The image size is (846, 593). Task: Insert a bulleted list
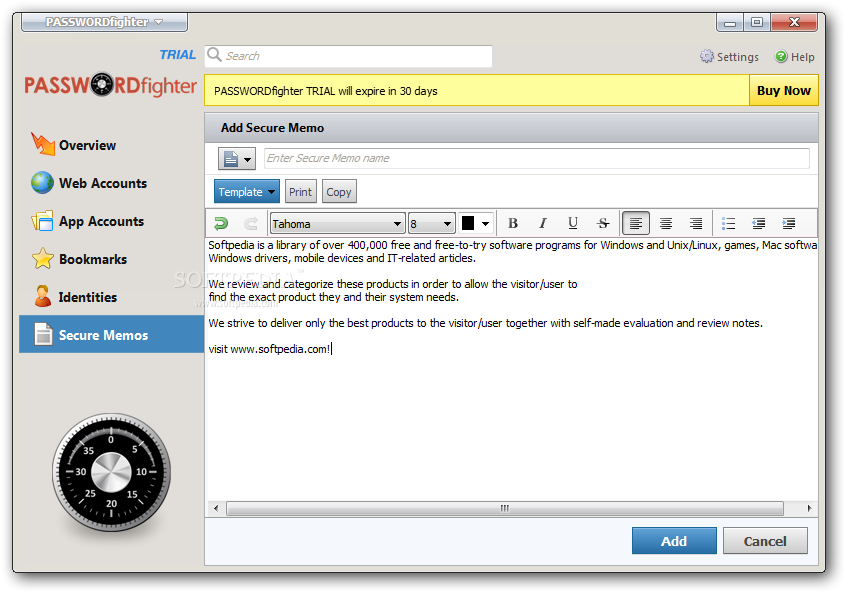tap(728, 223)
